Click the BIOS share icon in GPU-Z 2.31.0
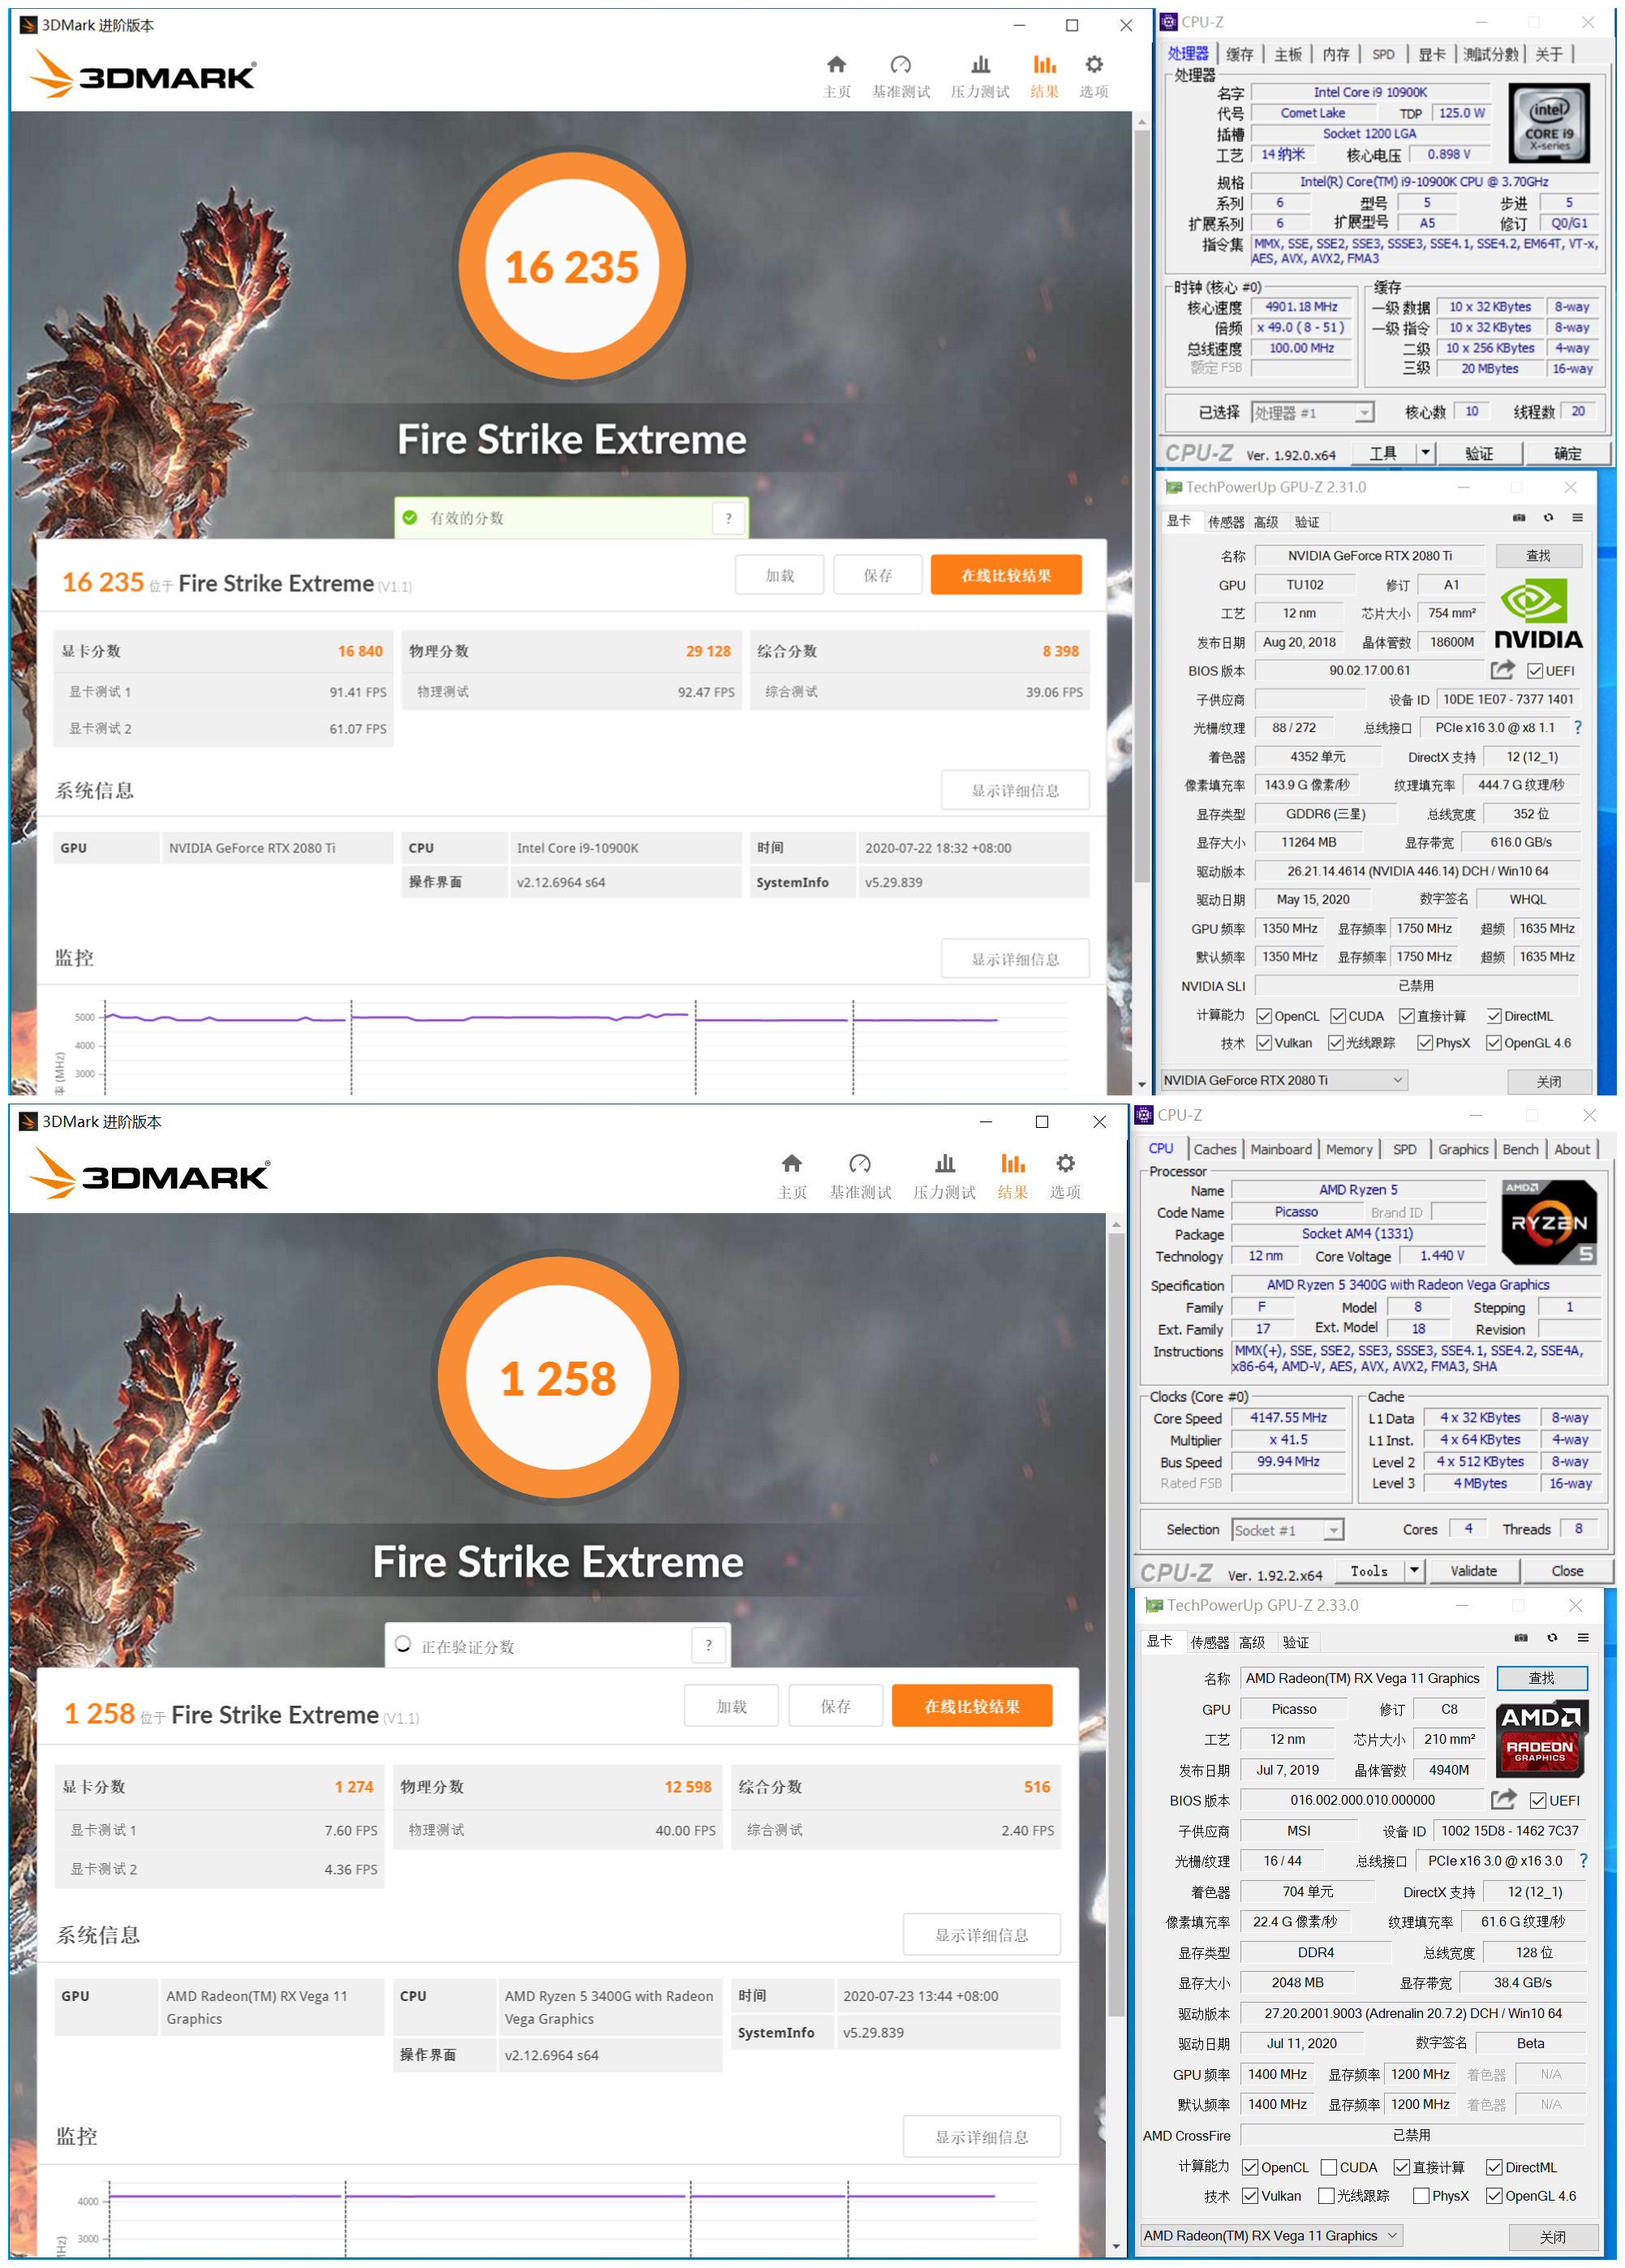Viewport: 1625px width, 2268px height. [1502, 670]
